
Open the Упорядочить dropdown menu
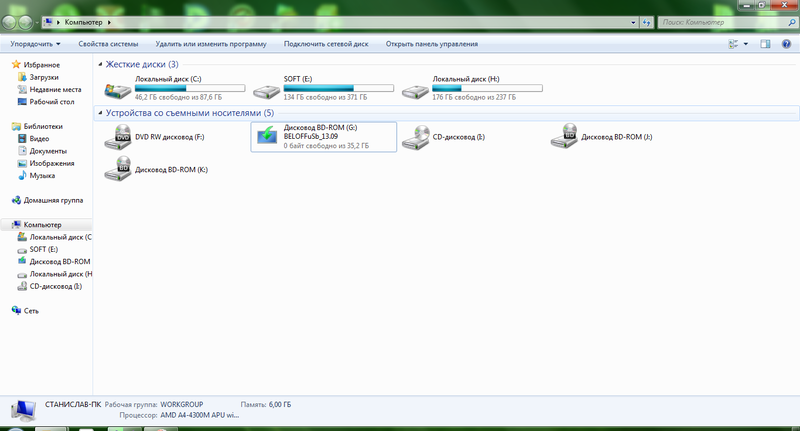coord(36,44)
